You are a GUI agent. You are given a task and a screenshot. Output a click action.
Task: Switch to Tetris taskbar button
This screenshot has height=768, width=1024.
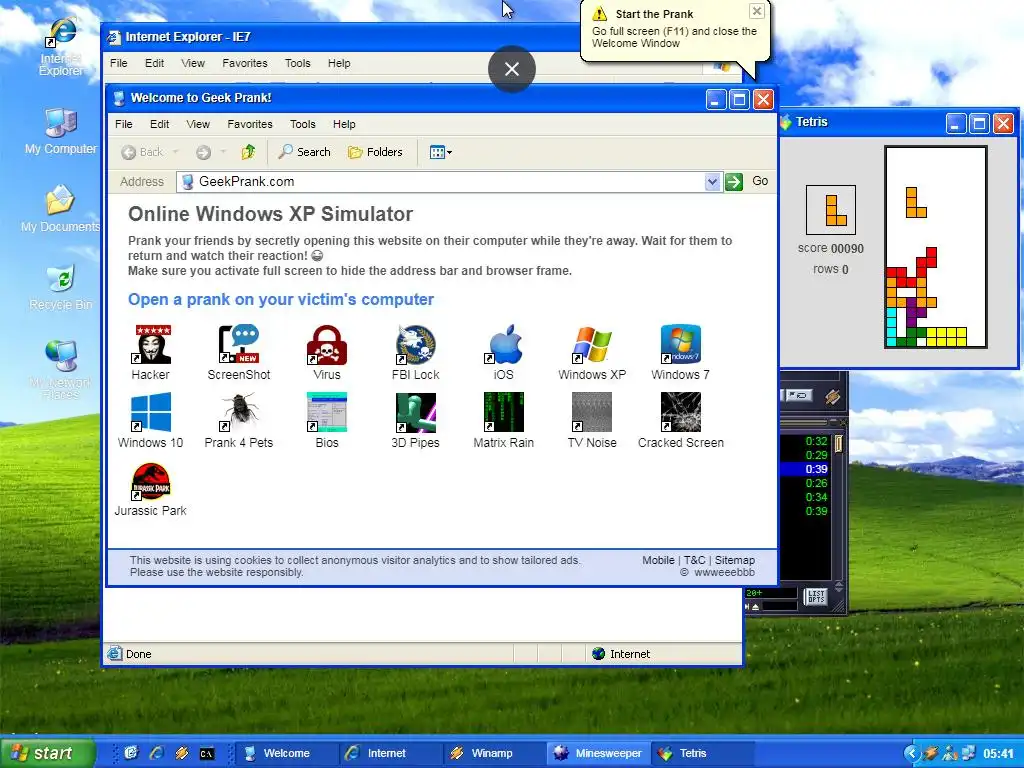click(x=702, y=753)
